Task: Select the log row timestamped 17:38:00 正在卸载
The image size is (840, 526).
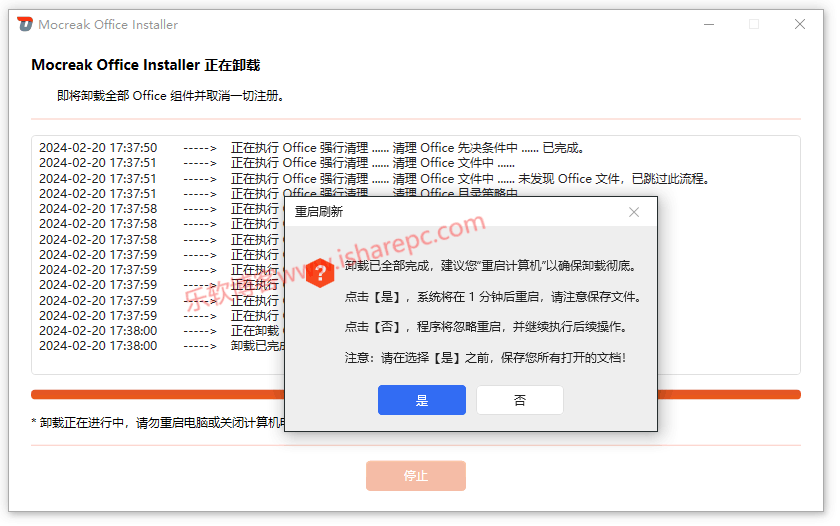Action: click(x=161, y=331)
